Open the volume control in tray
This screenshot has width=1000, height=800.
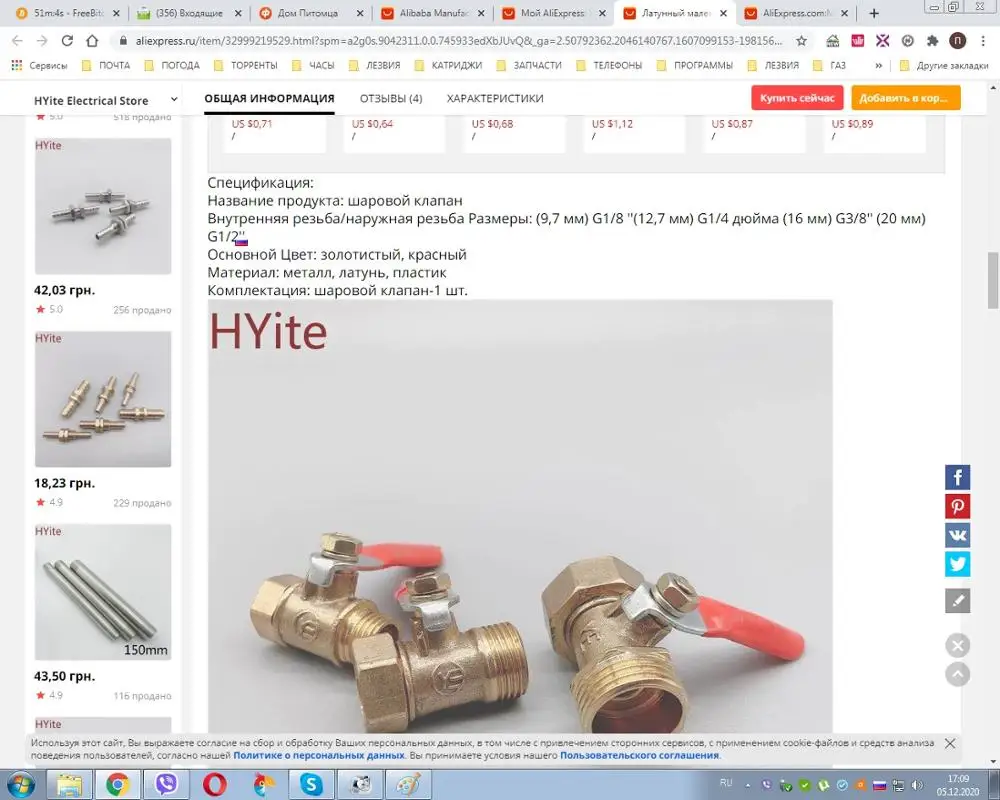[x=917, y=785]
